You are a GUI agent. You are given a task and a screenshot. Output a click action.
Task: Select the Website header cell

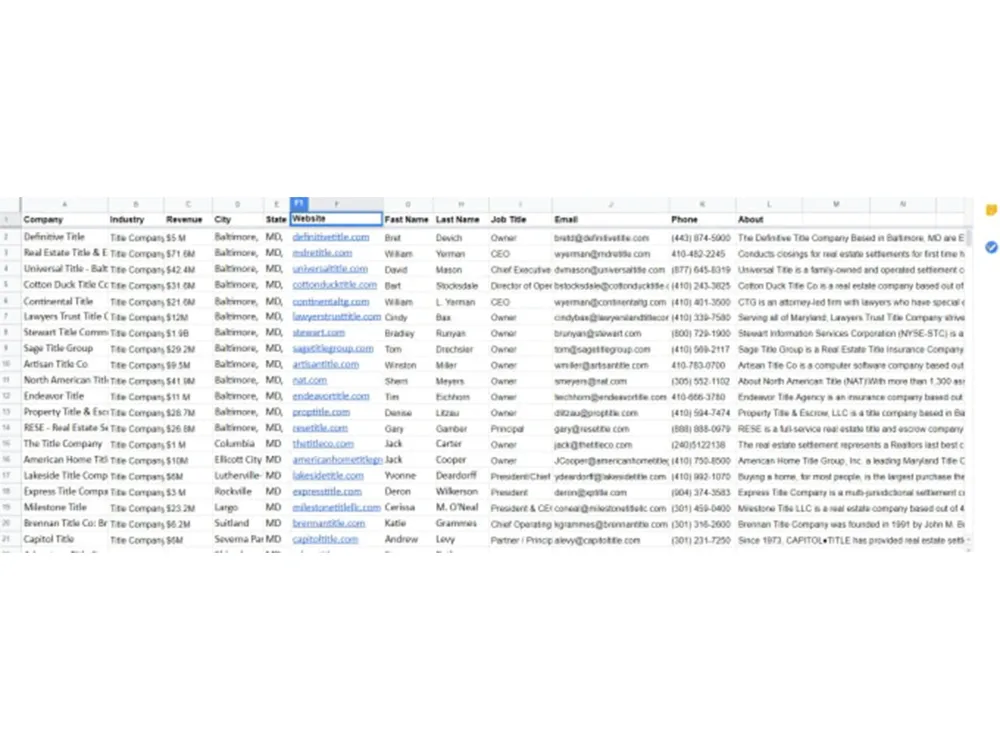point(336,219)
